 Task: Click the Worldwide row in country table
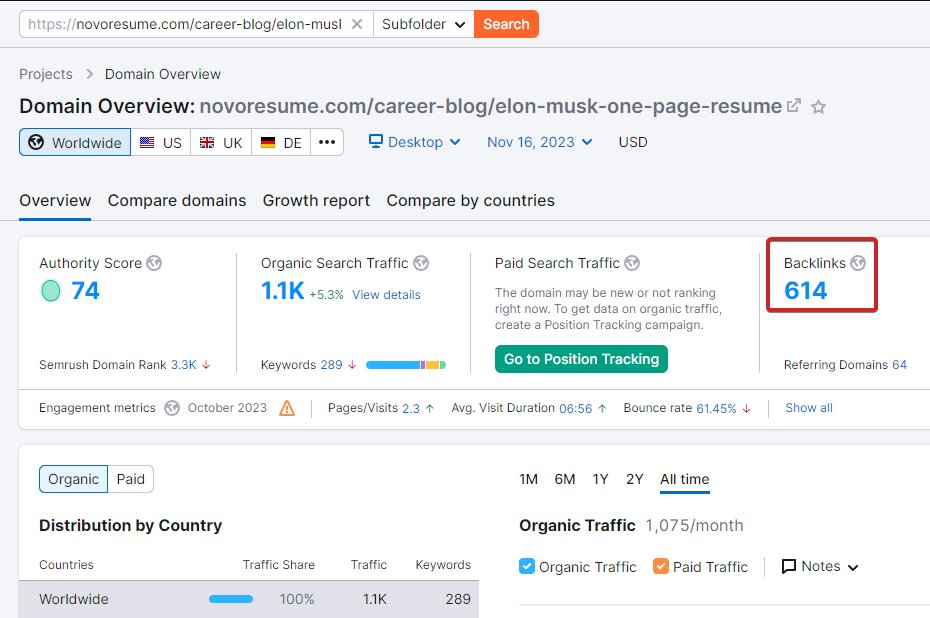pos(249,599)
